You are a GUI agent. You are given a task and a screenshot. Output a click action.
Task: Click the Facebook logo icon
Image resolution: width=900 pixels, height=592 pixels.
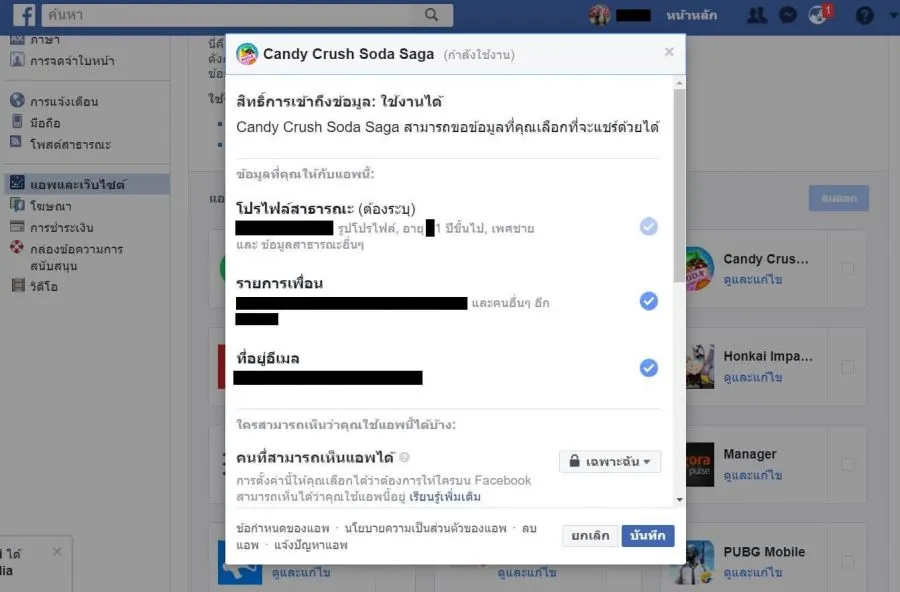(24, 15)
